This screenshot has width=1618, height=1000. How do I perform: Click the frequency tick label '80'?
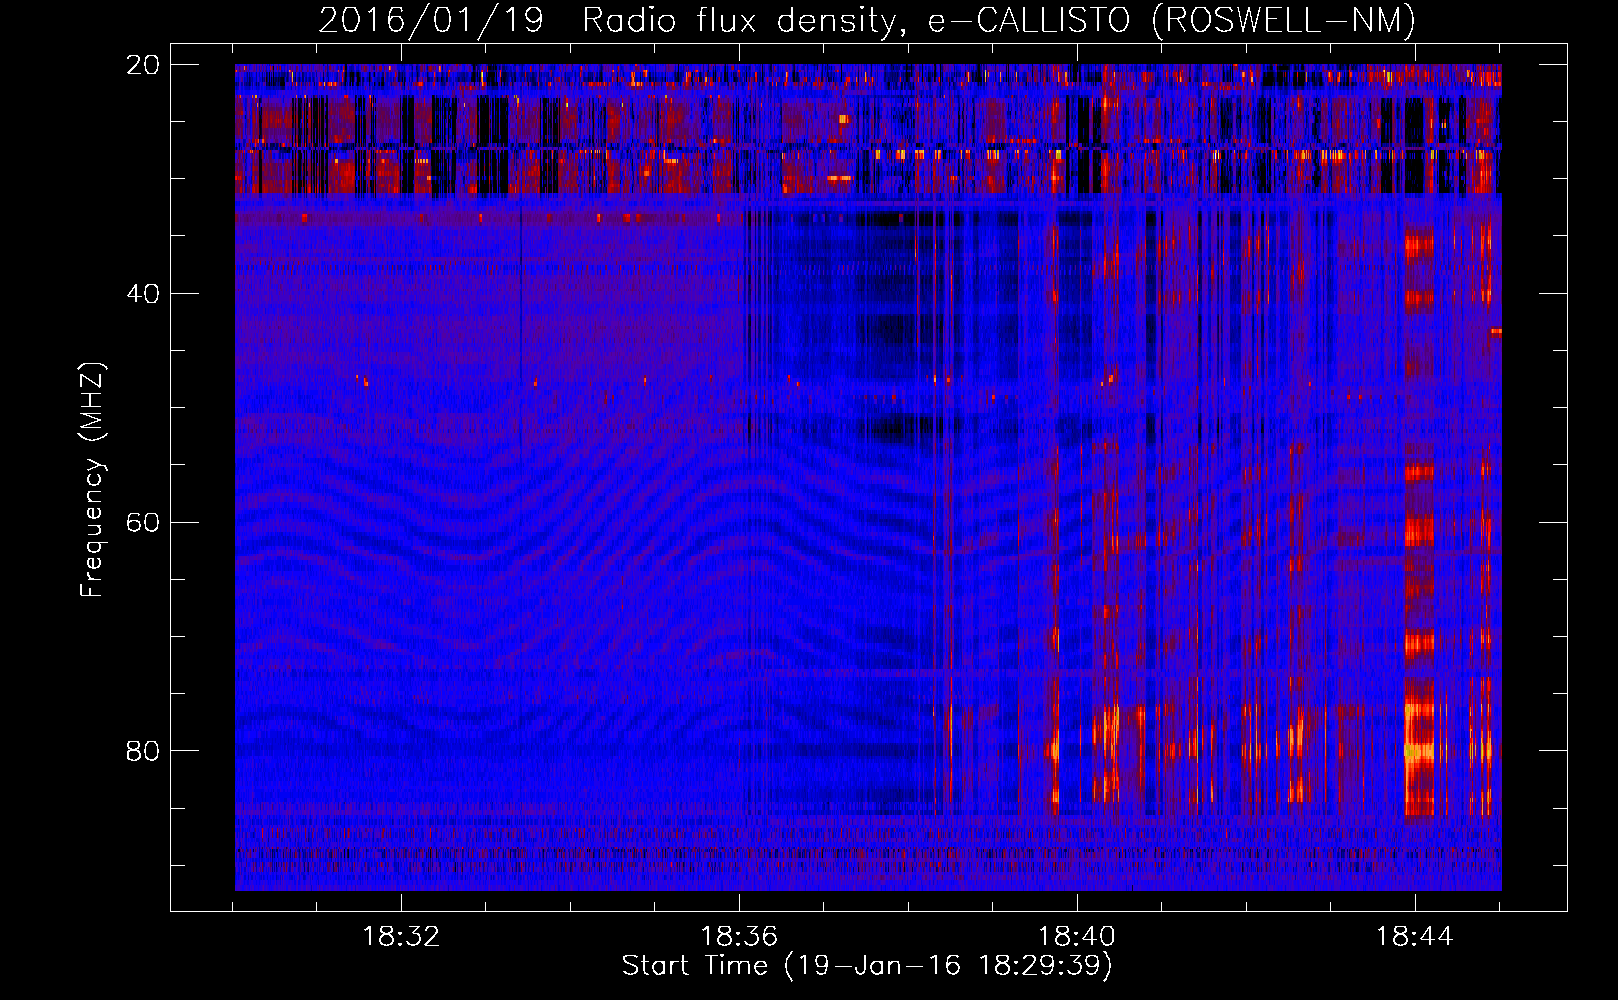[143, 751]
